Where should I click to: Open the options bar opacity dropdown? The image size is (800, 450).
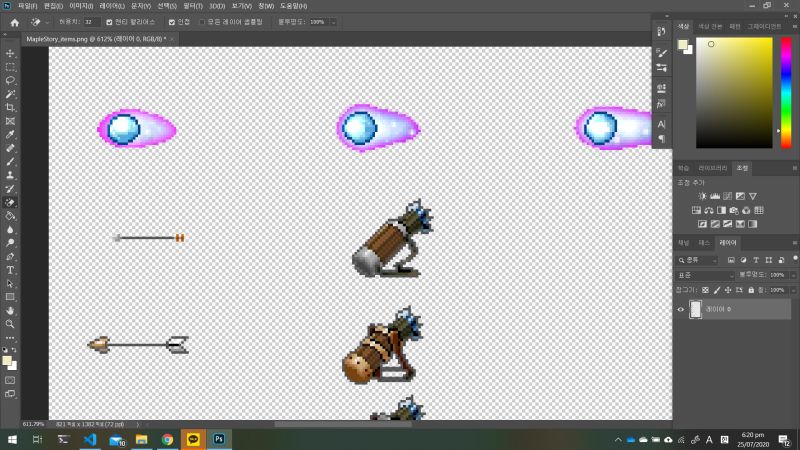click(333, 22)
